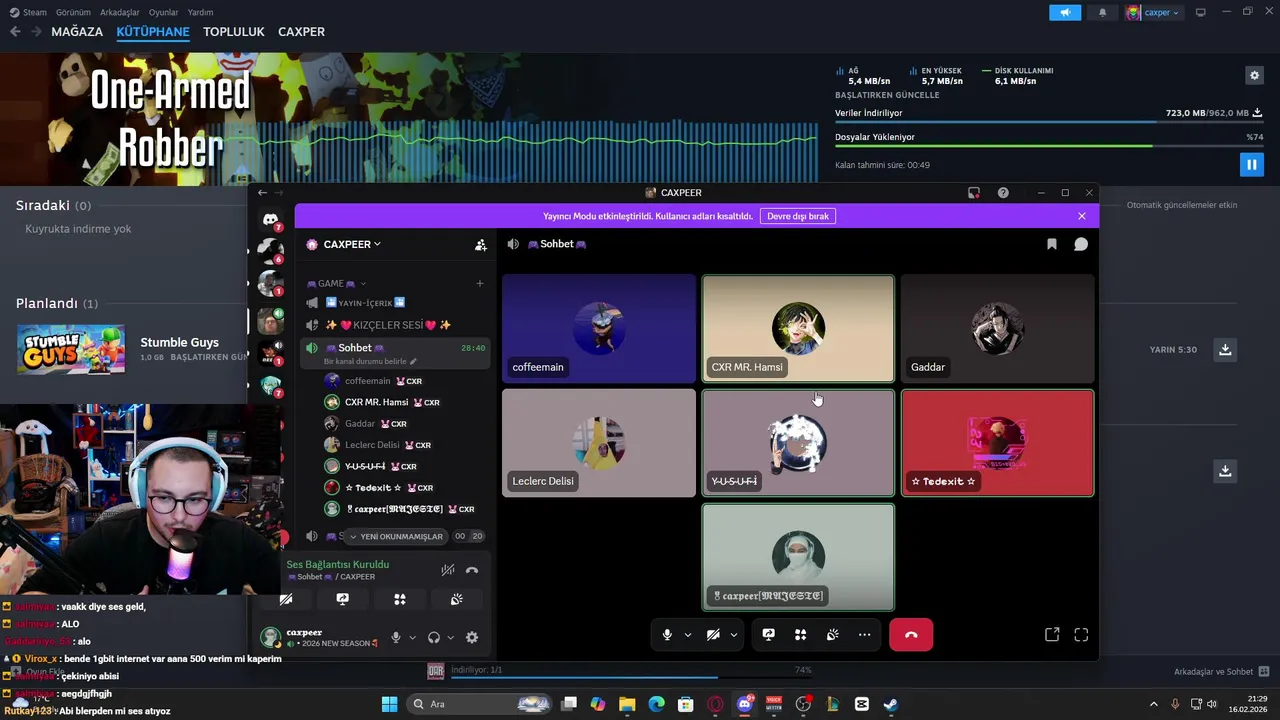
Task: Show chat for Sohbet channel
Action: pos(1081,244)
